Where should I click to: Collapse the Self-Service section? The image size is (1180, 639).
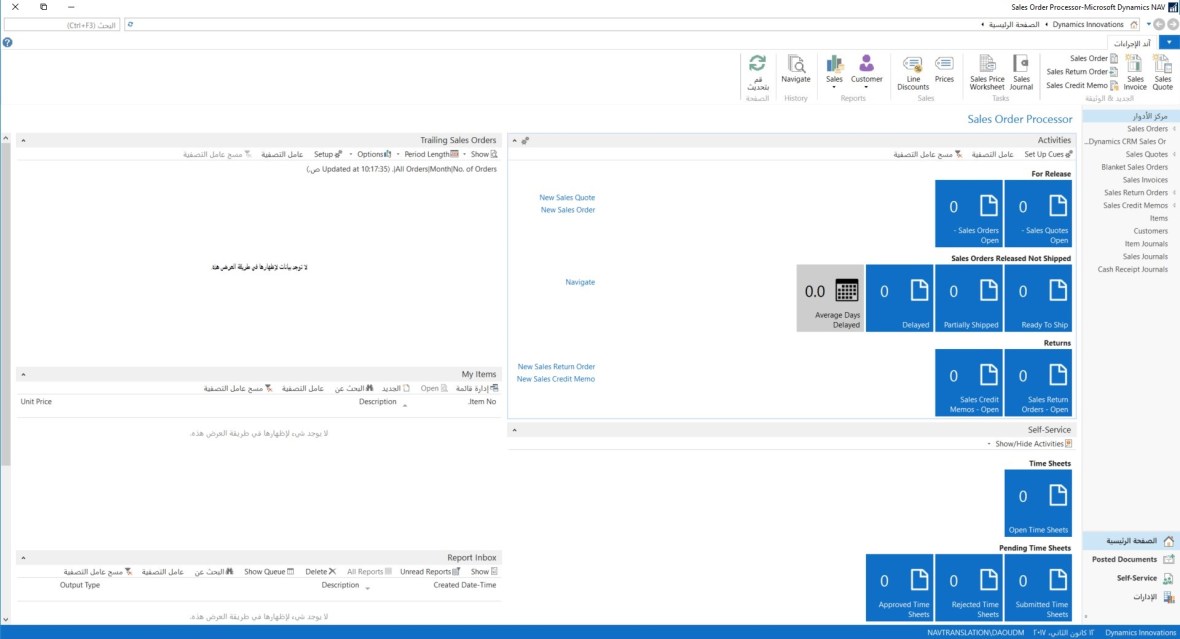coord(514,429)
